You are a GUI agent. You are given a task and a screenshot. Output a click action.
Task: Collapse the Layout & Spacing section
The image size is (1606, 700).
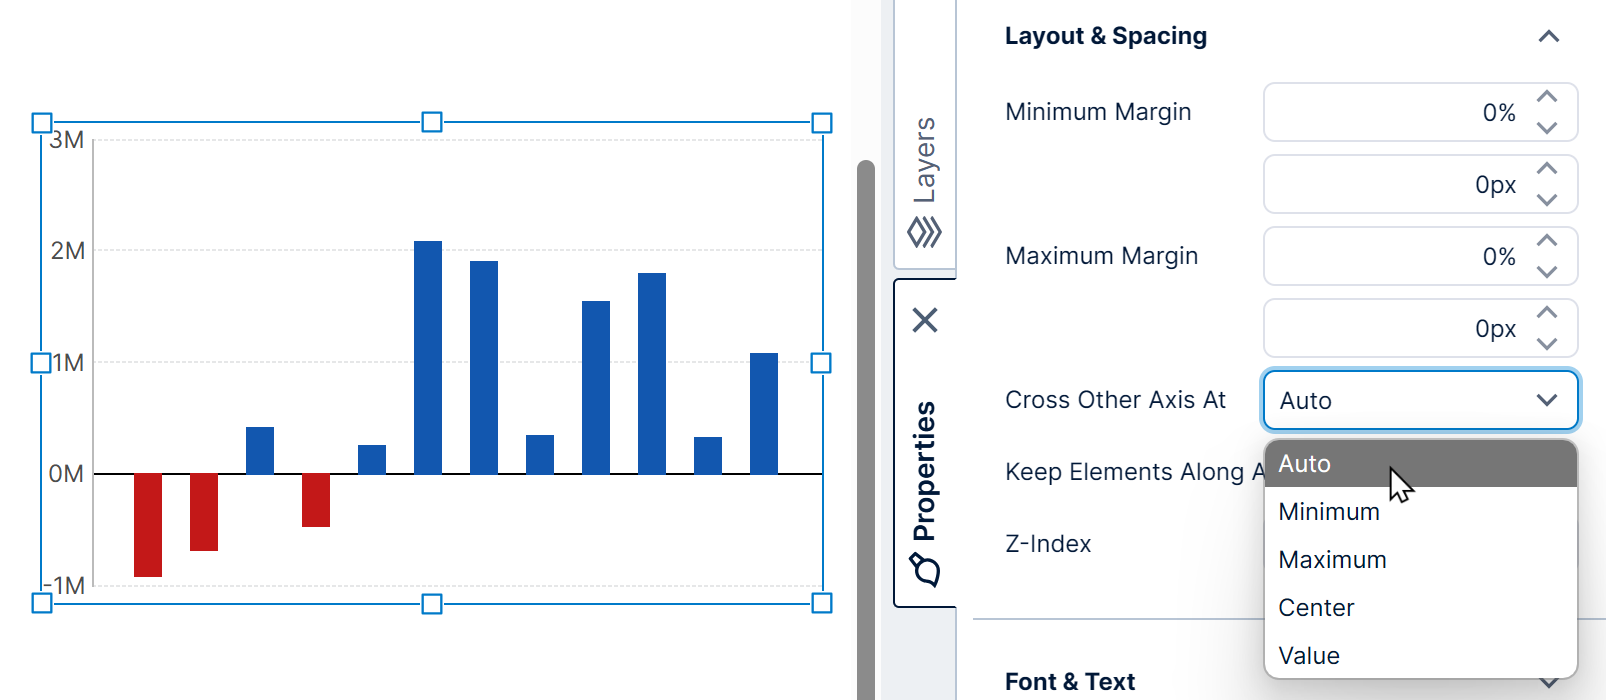[x=1549, y=36]
